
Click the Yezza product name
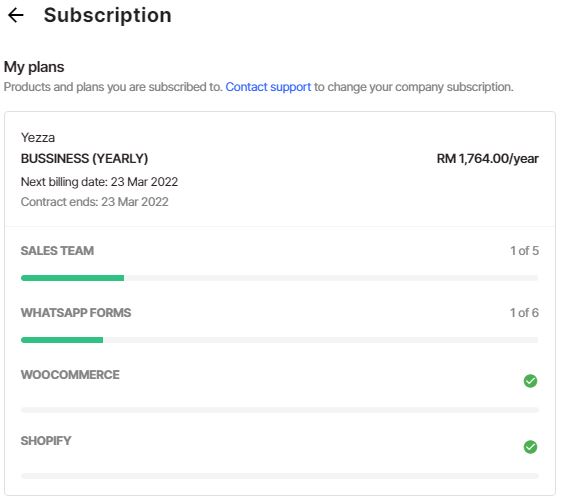click(38, 138)
